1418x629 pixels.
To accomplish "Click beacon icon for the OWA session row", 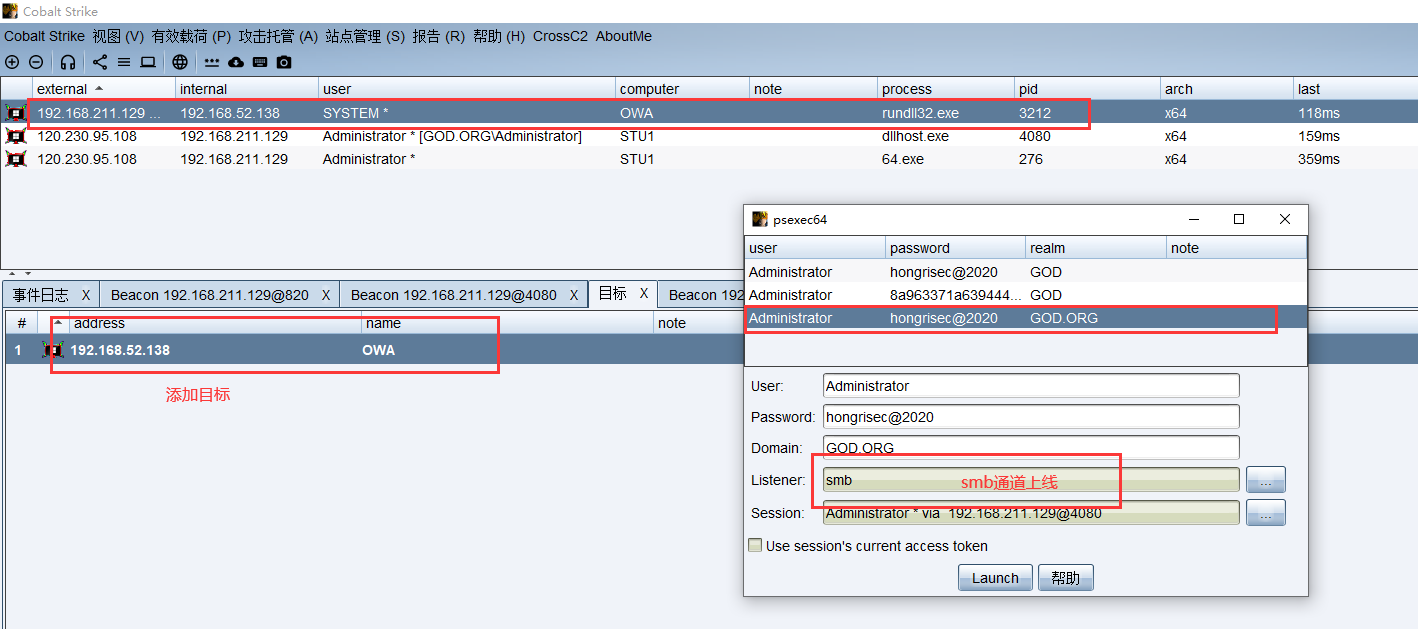I will pyautogui.click(x=16, y=113).
